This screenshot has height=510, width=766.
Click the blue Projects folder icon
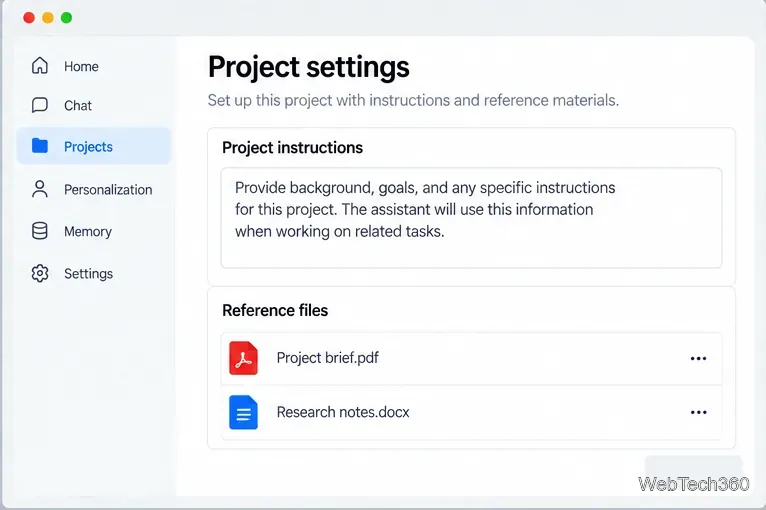point(40,146)
